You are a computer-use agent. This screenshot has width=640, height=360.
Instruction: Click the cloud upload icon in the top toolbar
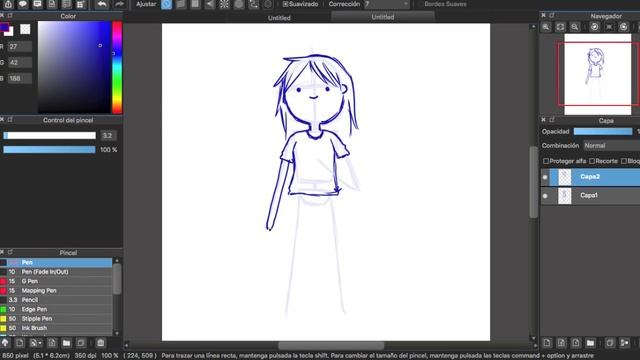coord(8,4)
